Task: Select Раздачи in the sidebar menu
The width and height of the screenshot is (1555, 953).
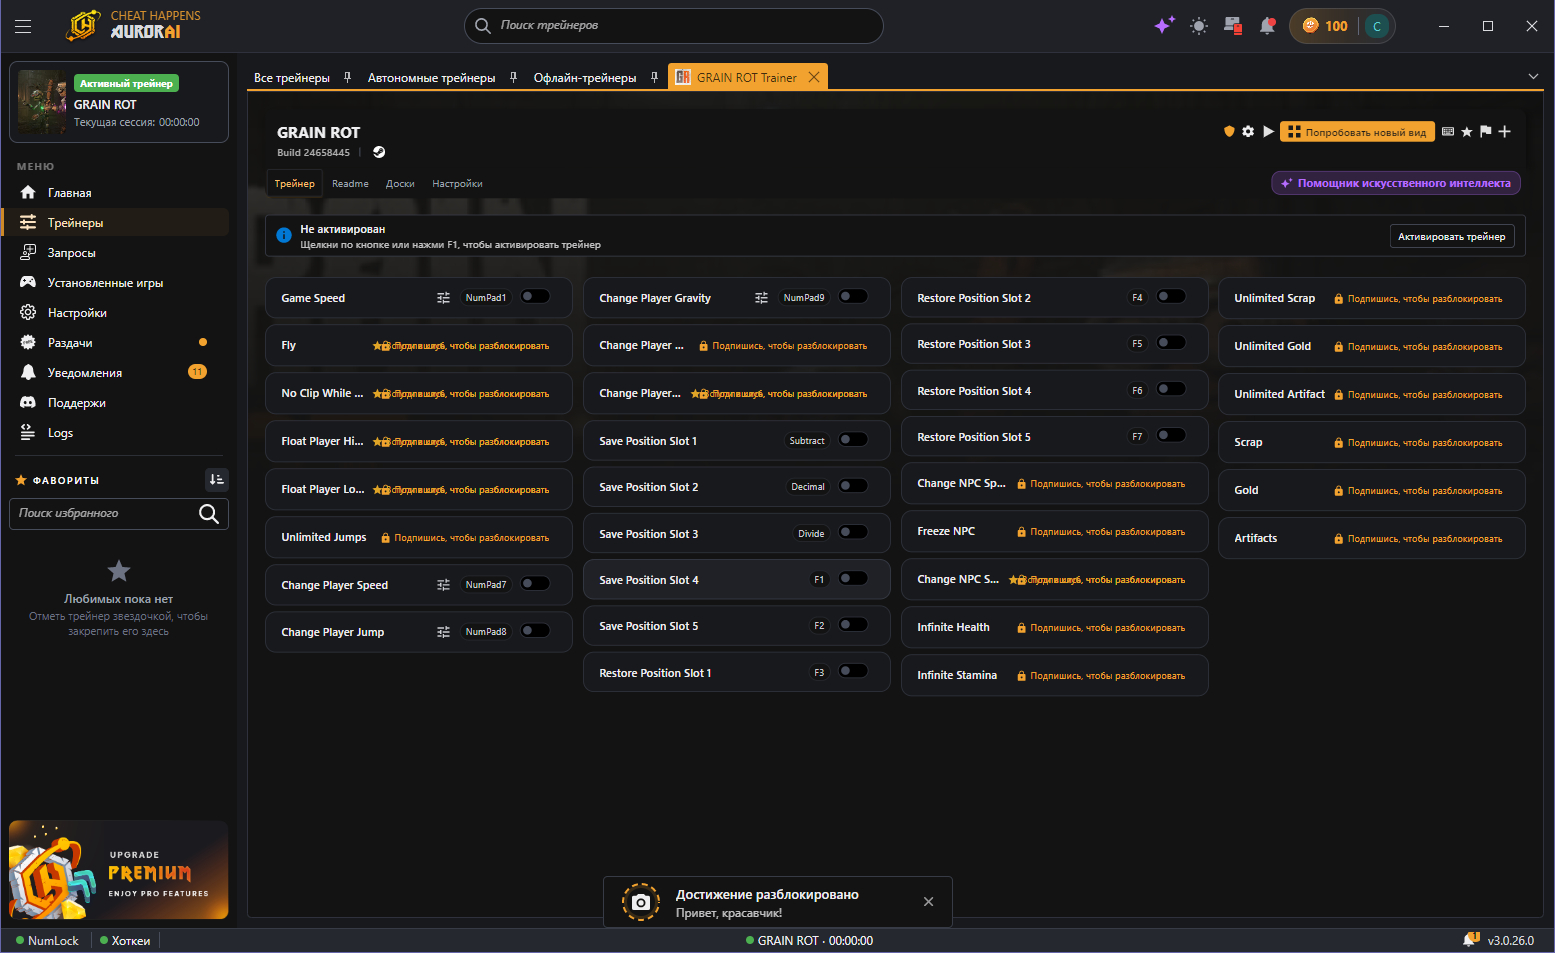Action: (x=119, y=343)
